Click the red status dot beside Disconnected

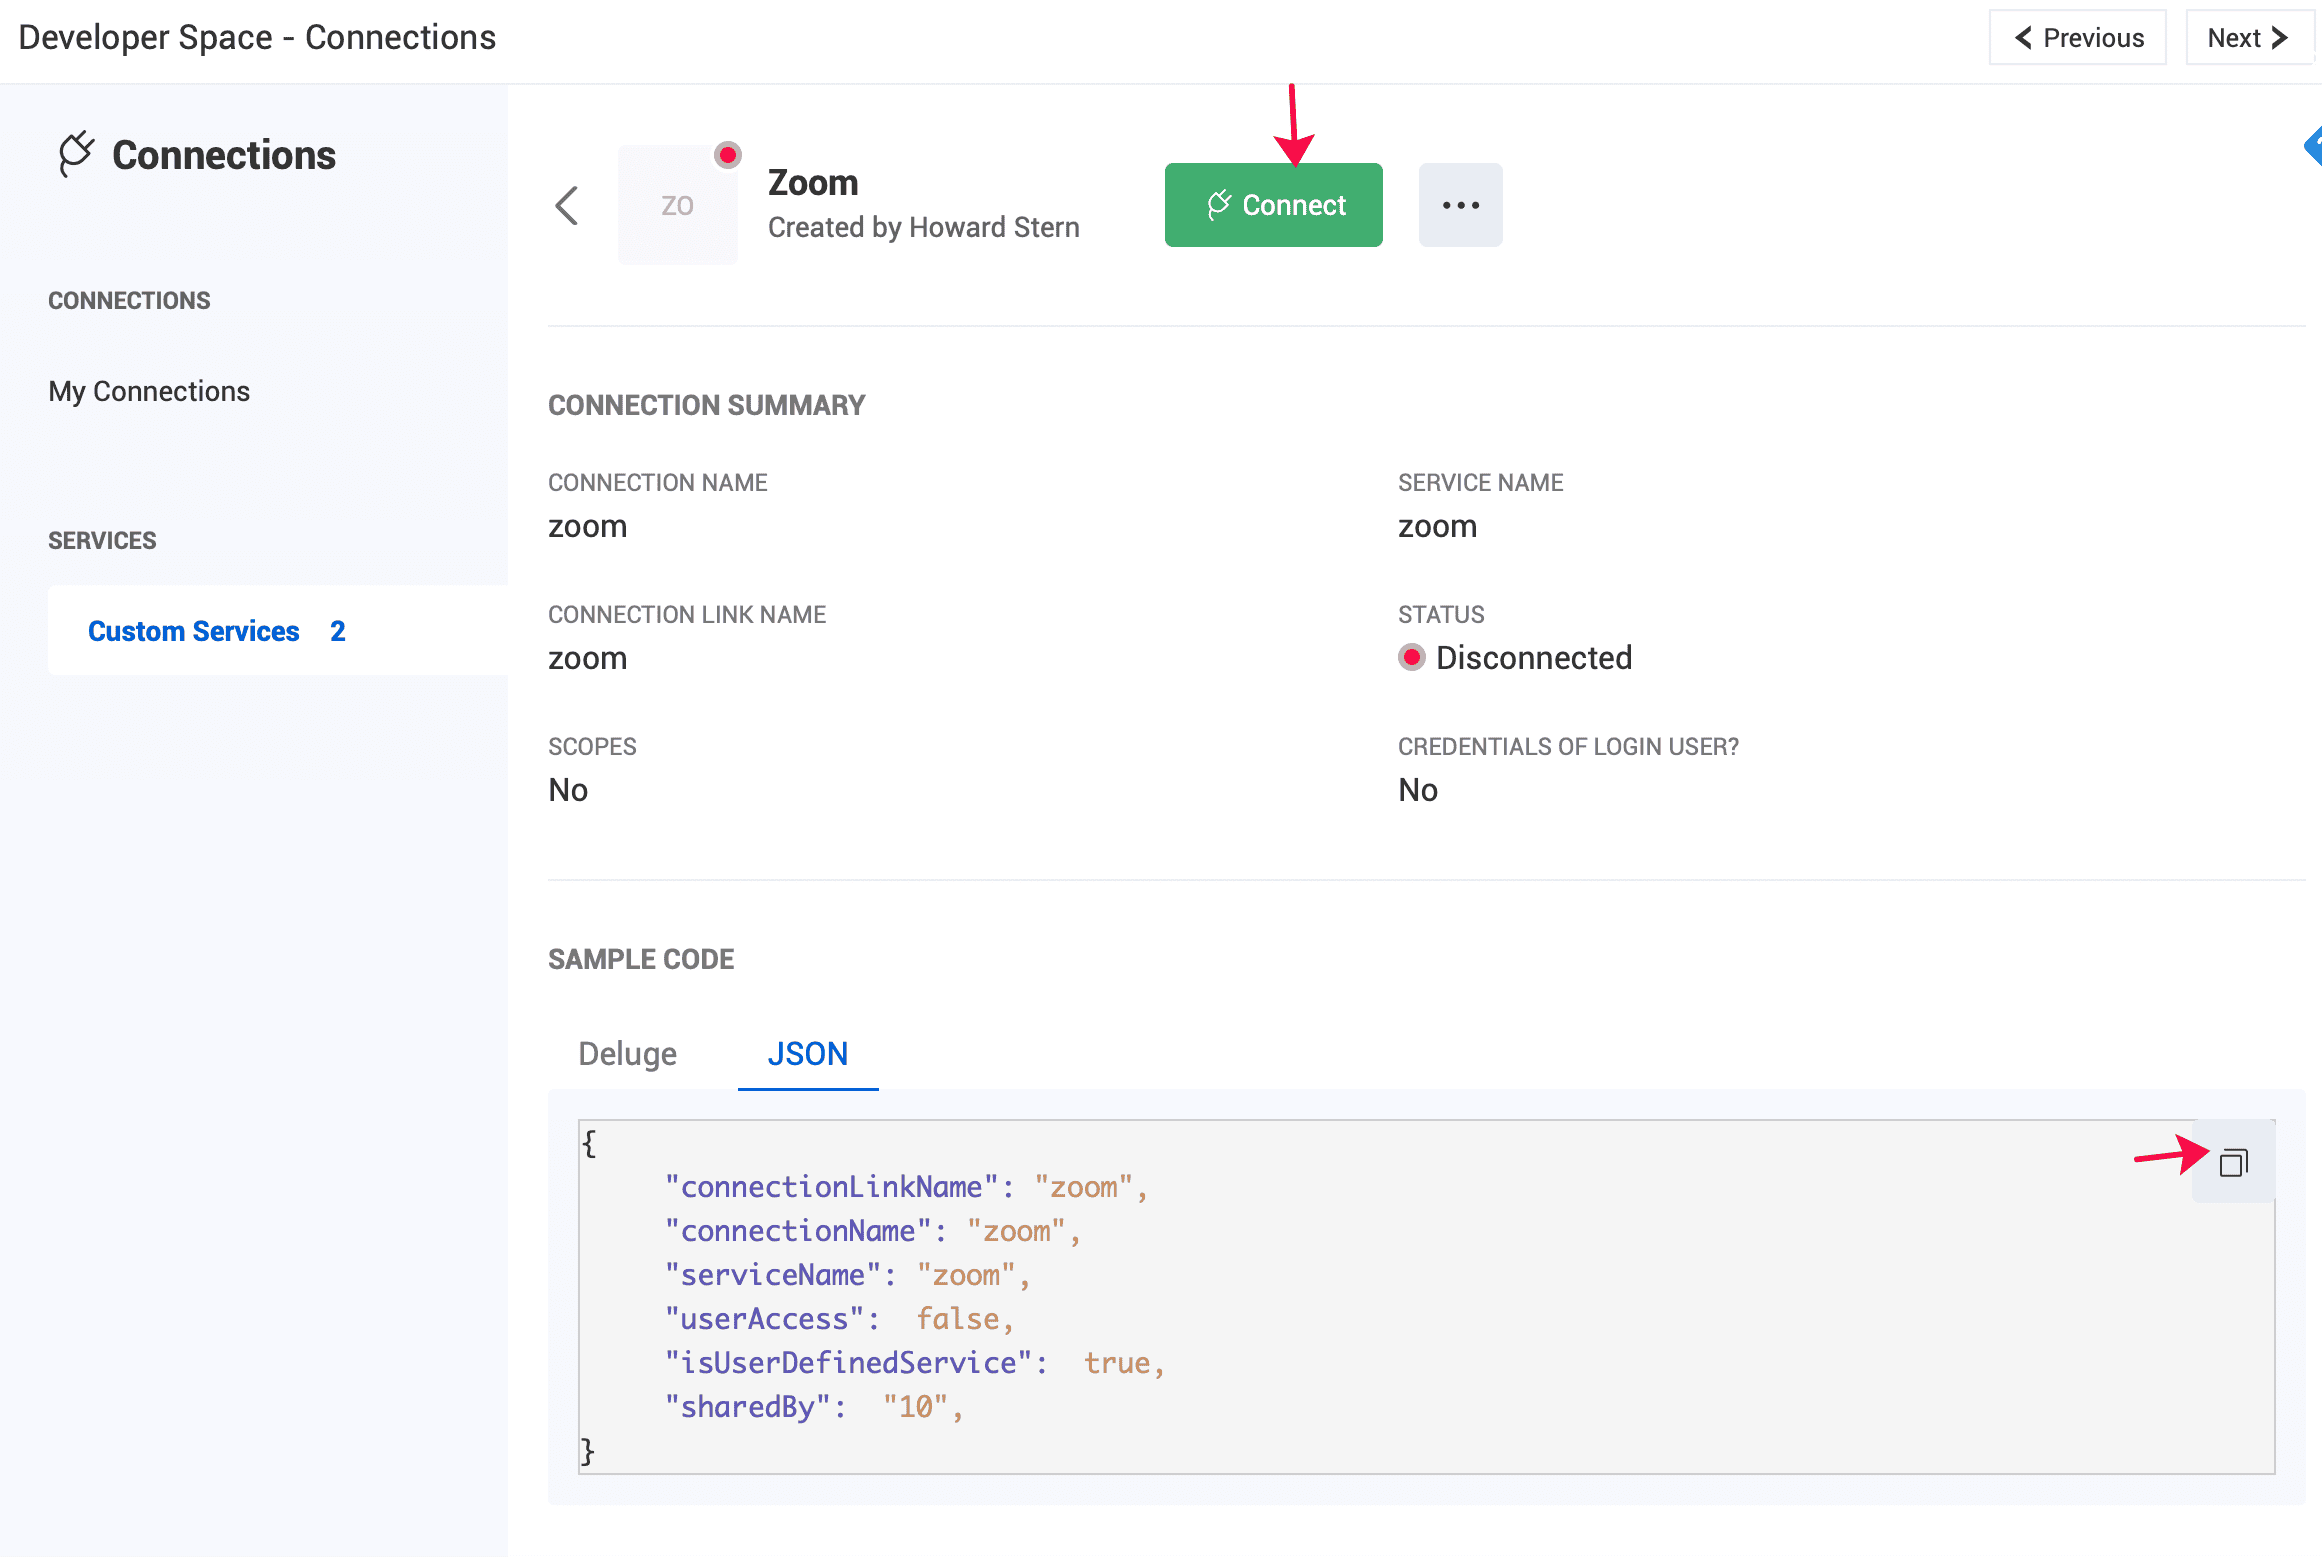tap(1412, 657)
